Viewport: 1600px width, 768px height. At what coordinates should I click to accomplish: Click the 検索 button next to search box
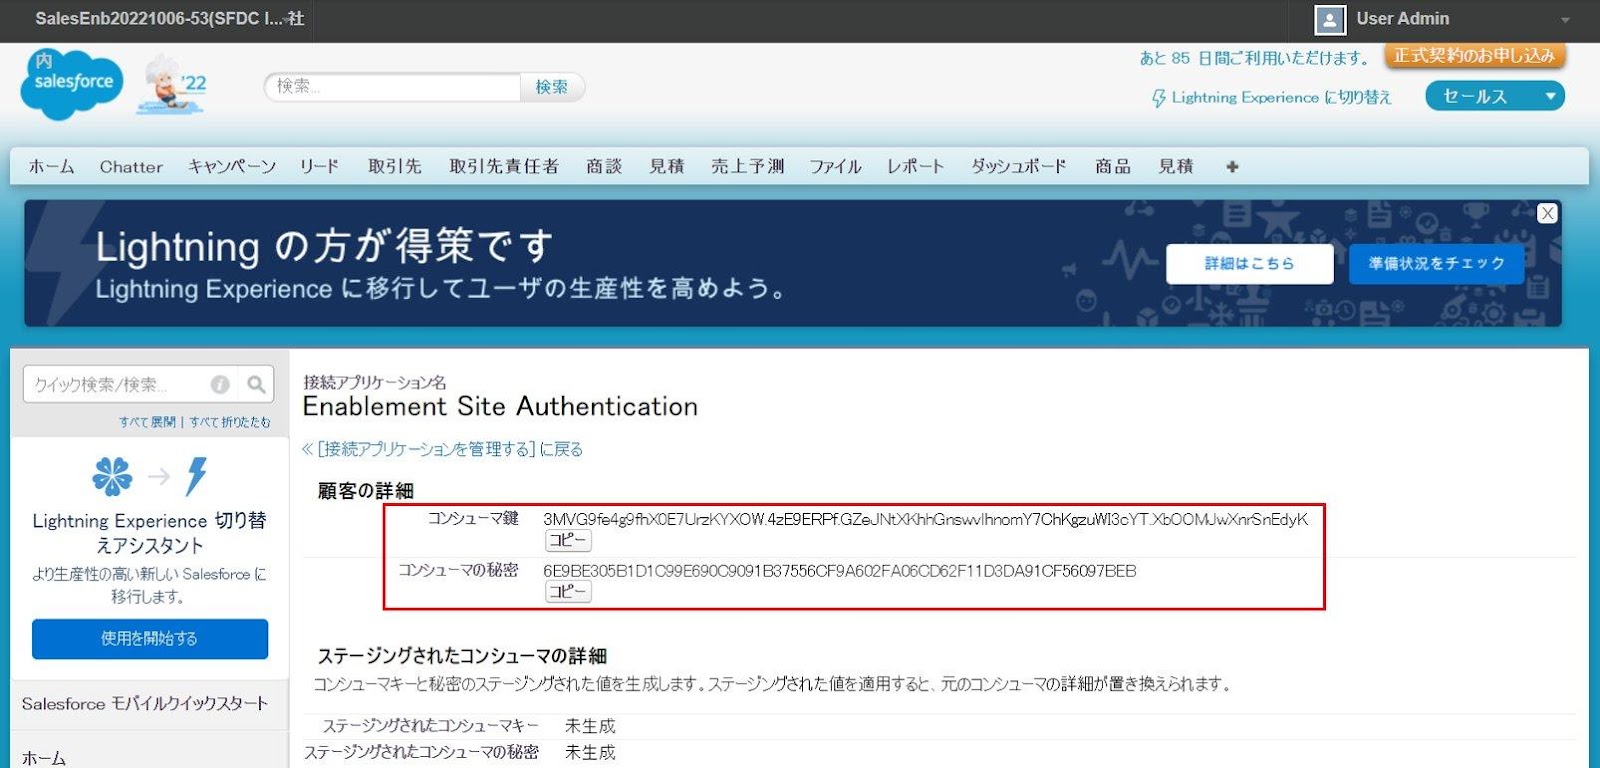(x=552, y=87)
